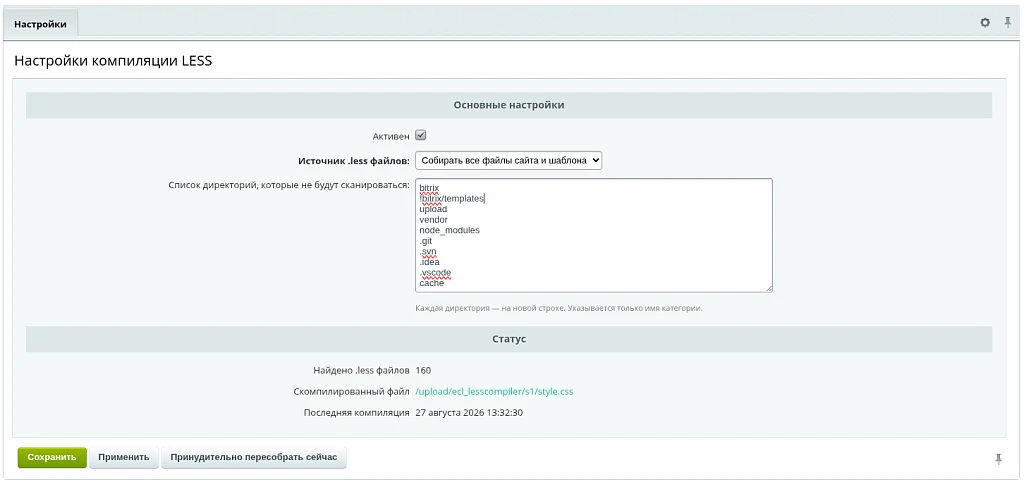Viewport: 1024px width, 482px height.
Task: Click the "bitrix" line in the textarea
Action: click(x=429, y=188)
